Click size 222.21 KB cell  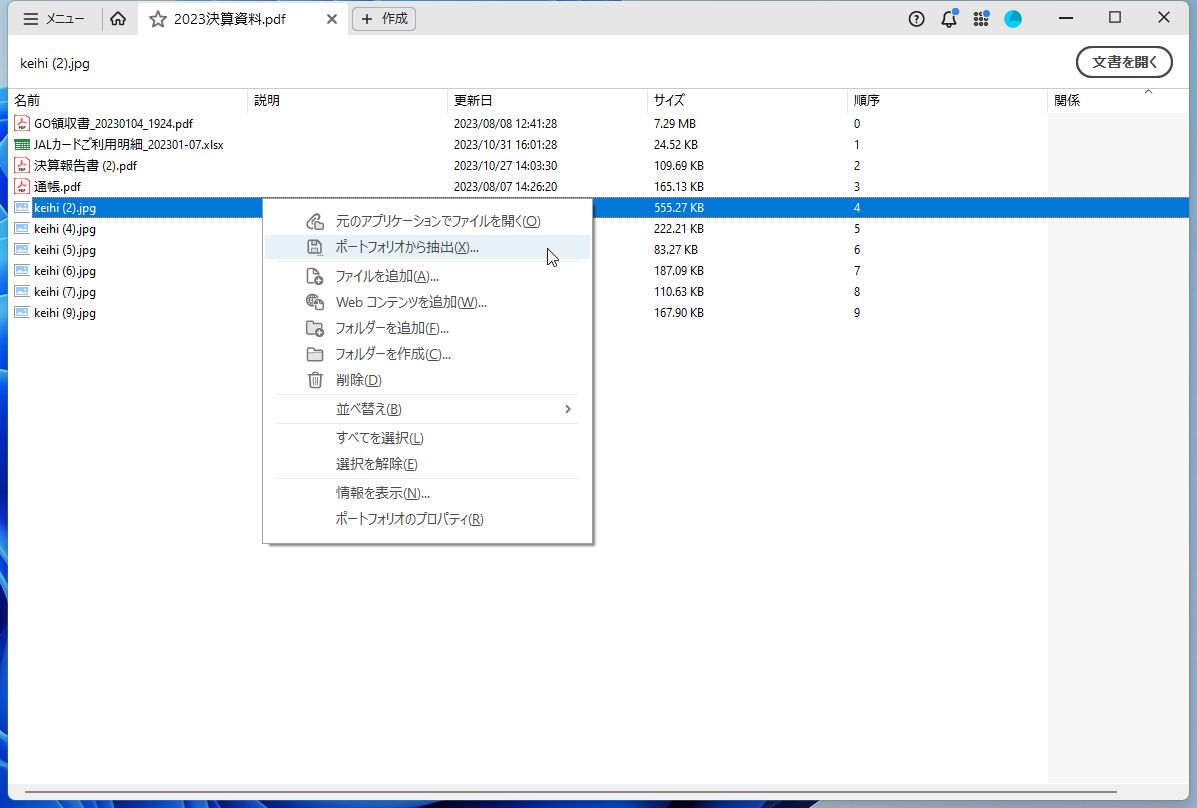(x=679, y=228)
